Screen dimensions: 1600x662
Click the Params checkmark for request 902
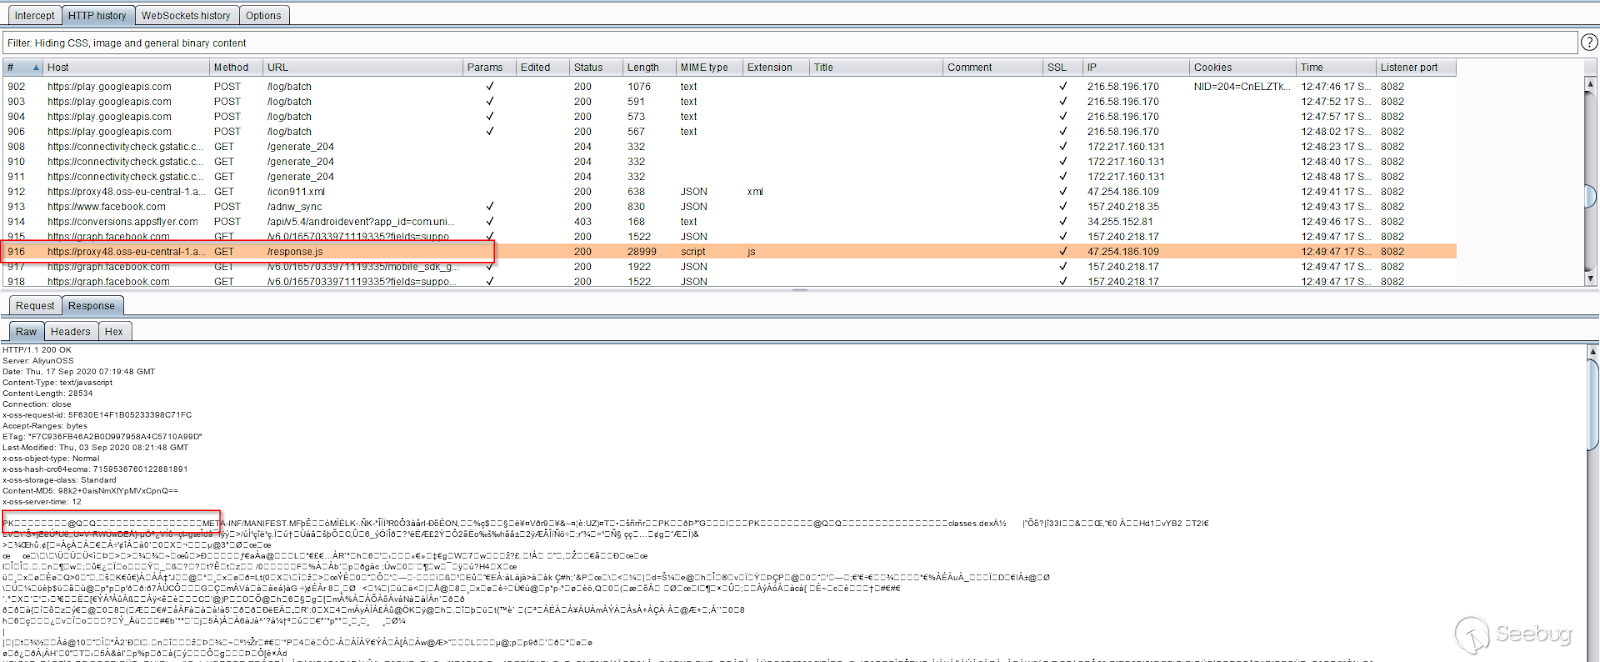tap(489, 87)
